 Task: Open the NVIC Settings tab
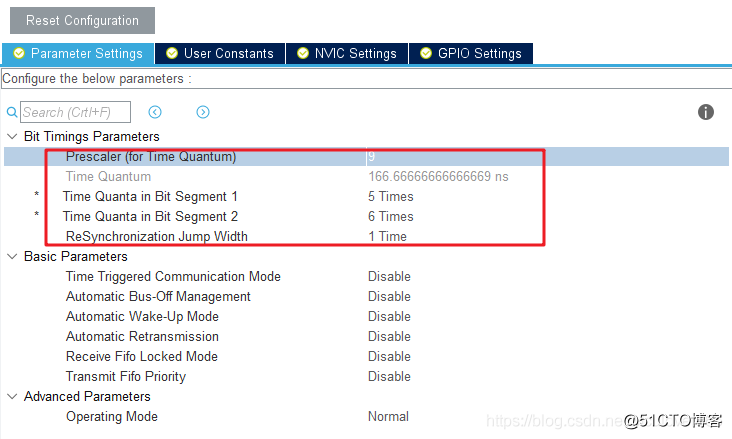(x=355, y=53)
